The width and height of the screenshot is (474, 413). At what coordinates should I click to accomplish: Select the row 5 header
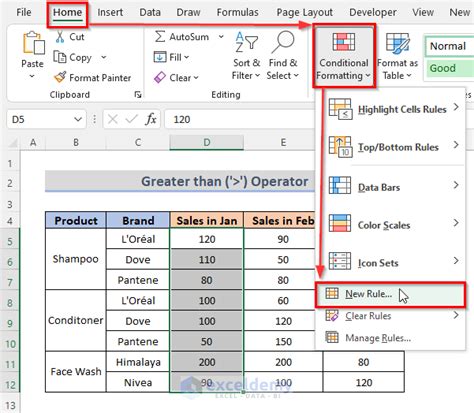[x=10, y=241]
